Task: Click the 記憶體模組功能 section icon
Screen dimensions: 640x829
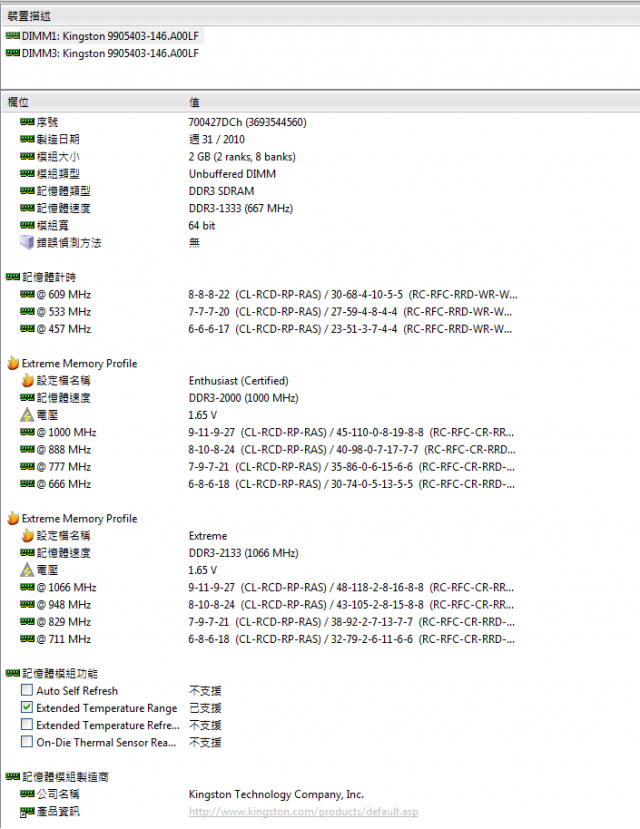Action: (x=13, y=674)
